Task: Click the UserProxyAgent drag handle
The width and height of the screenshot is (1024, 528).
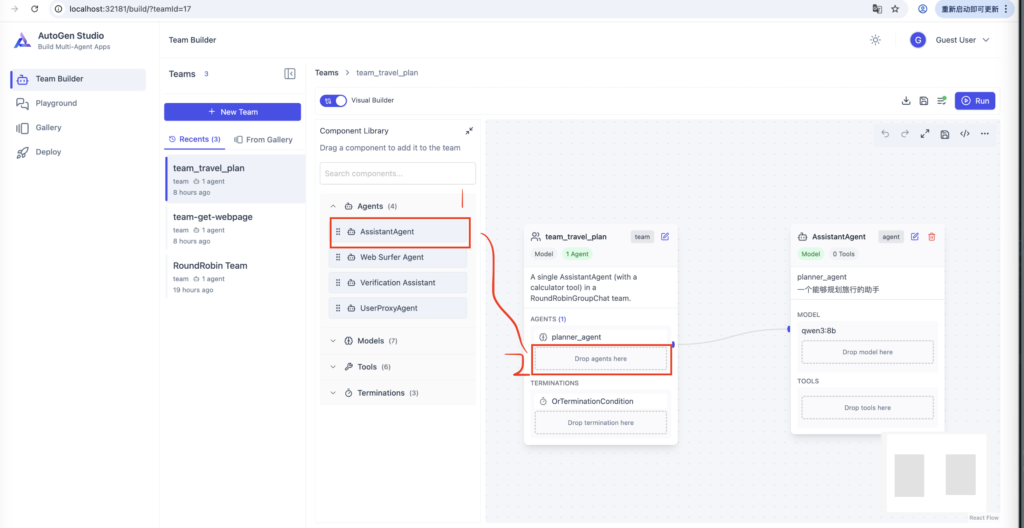Action: coord(338,308)
